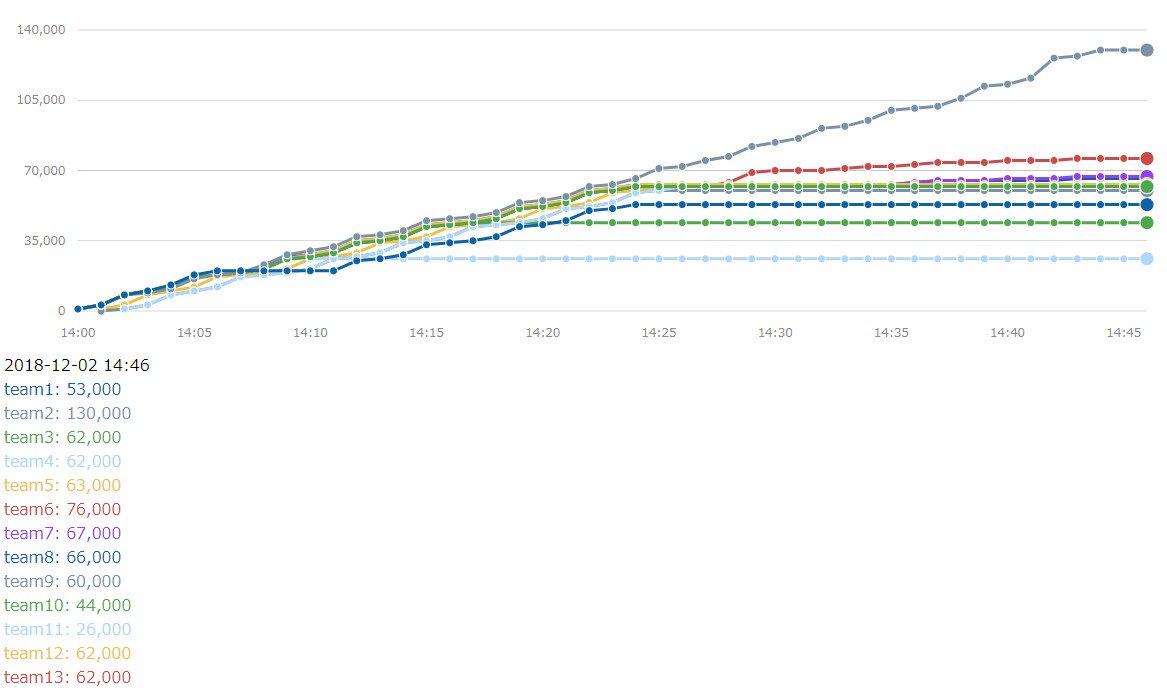Click the team8: 66,000 legend entry
The width and height of the screenshot is (1167, 697).
click(63, 557)
